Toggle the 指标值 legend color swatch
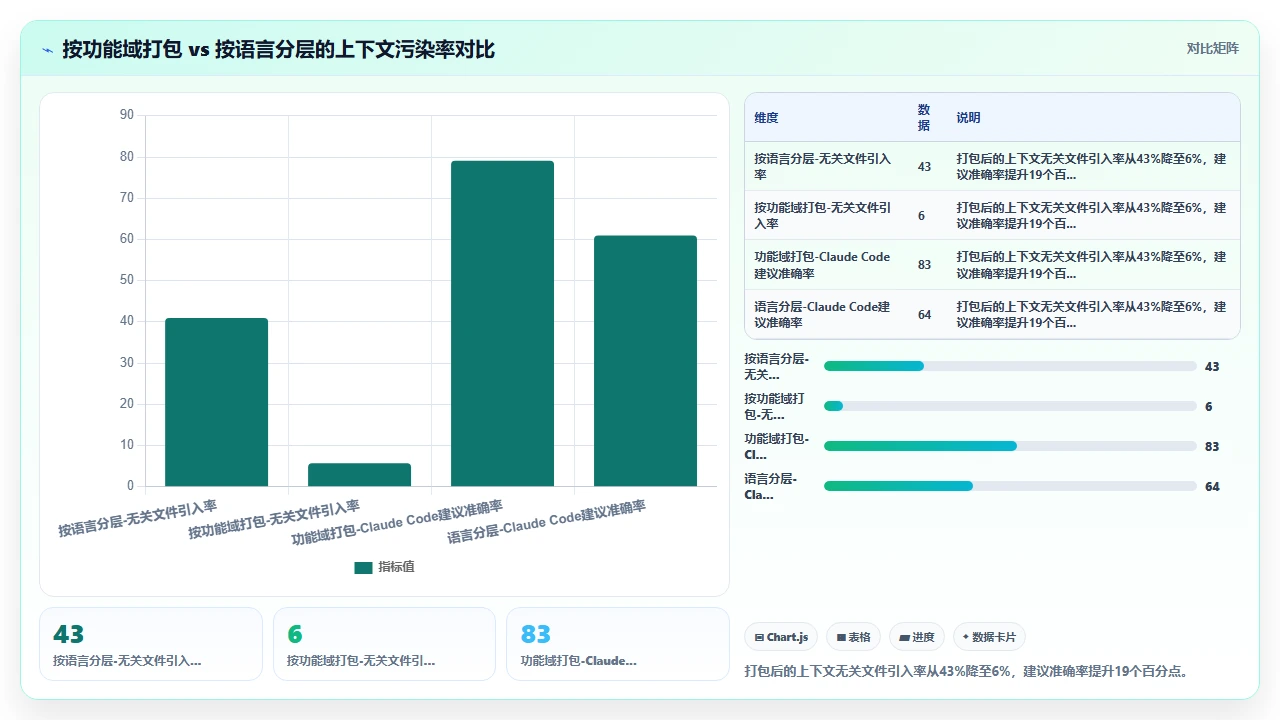Viewport: 1280px width, 720px height. [x=363, y=567]
